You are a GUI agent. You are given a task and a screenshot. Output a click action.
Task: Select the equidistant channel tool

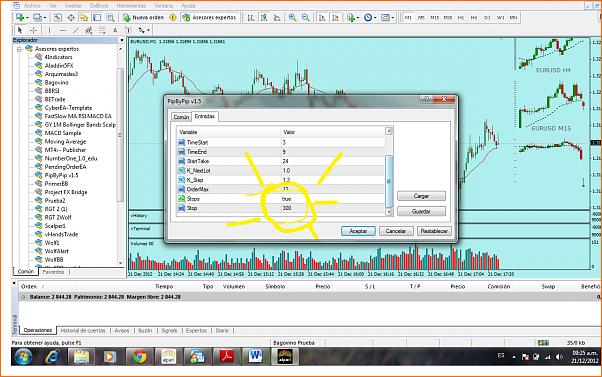click(89, 30)
